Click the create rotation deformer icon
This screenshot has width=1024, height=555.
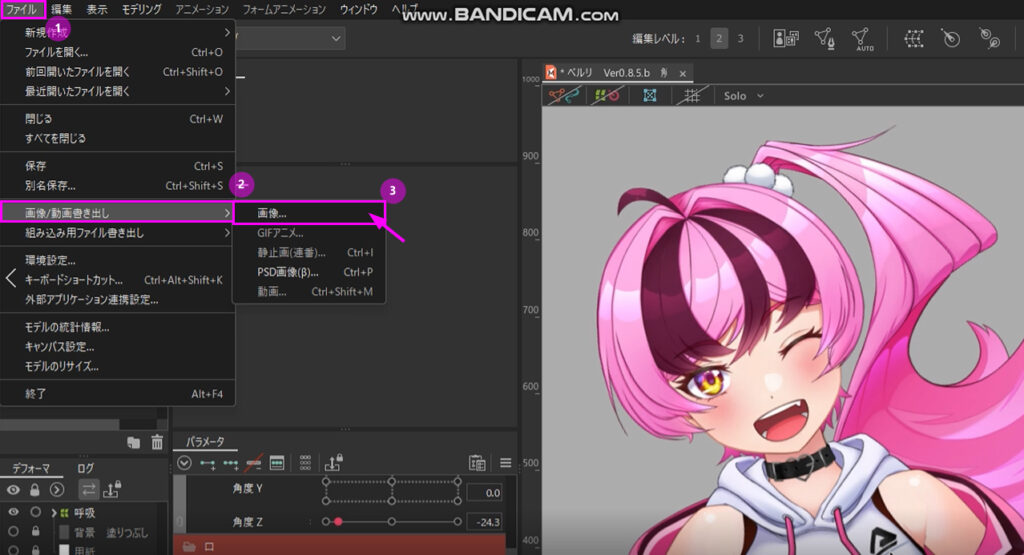951,39
